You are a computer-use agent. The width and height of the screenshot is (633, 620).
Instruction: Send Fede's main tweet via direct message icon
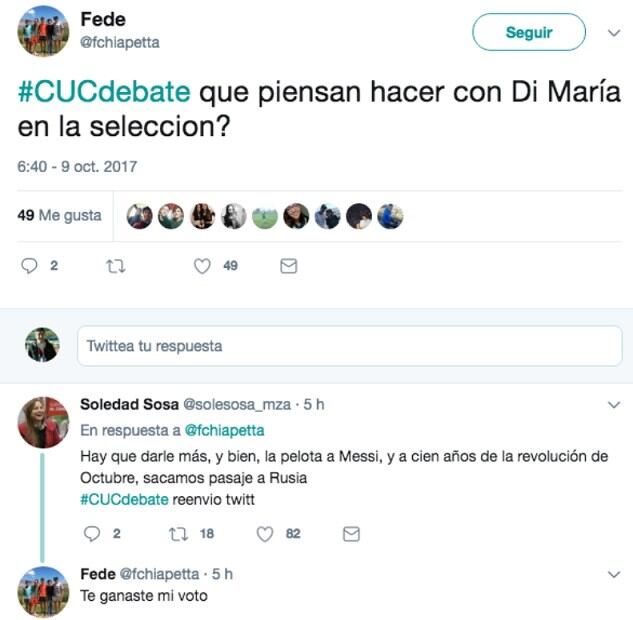(289, 266)
